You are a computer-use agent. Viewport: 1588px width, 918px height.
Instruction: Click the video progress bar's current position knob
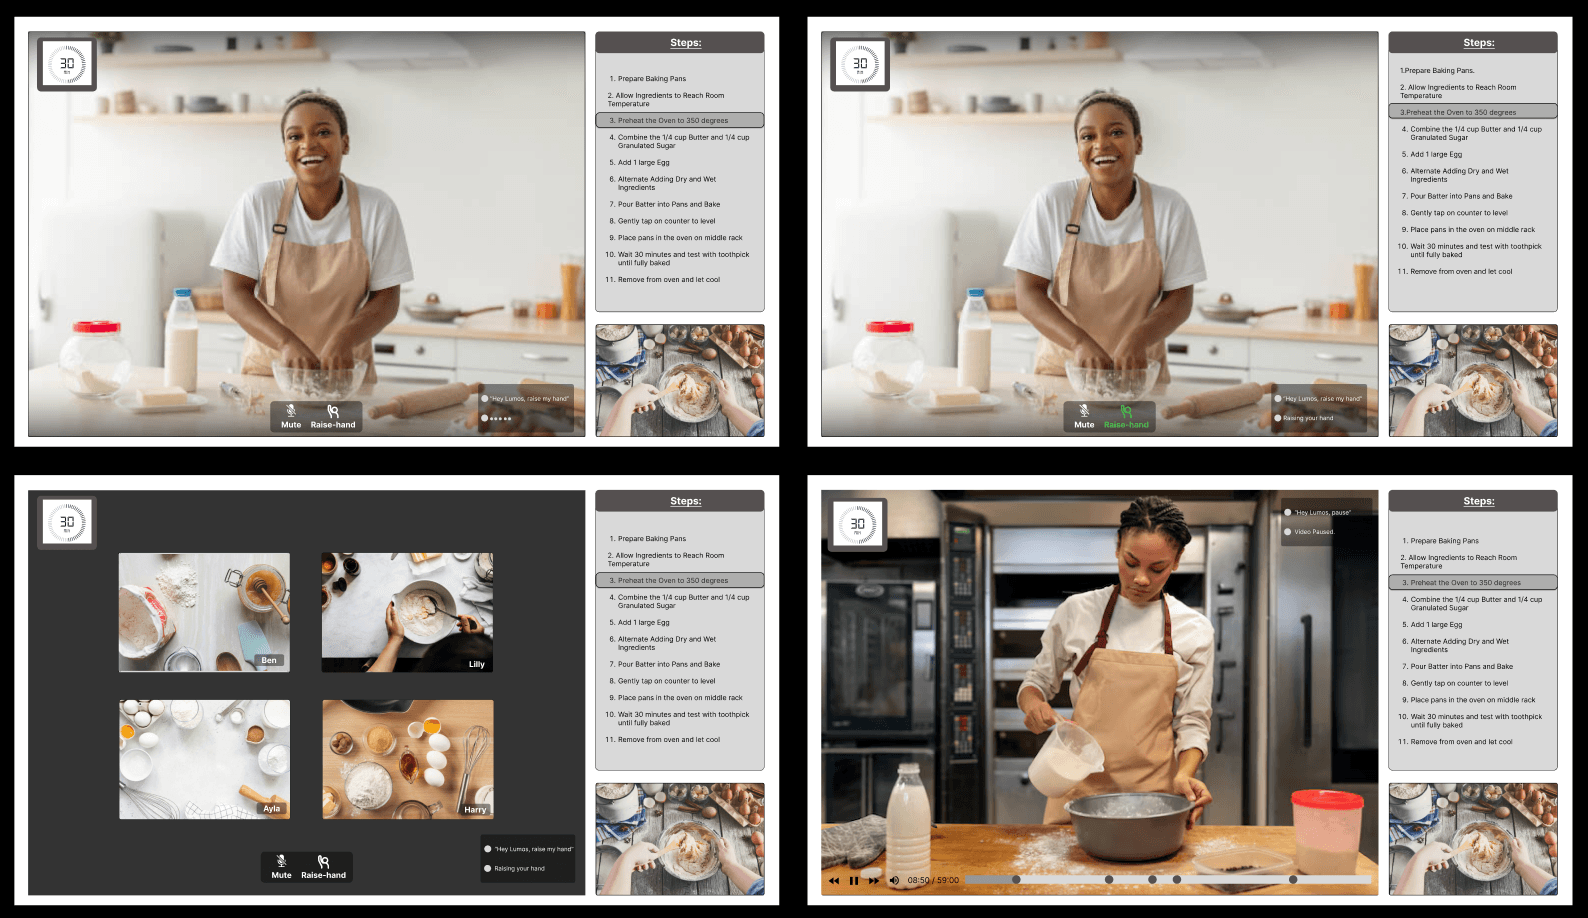(1016, 880)
